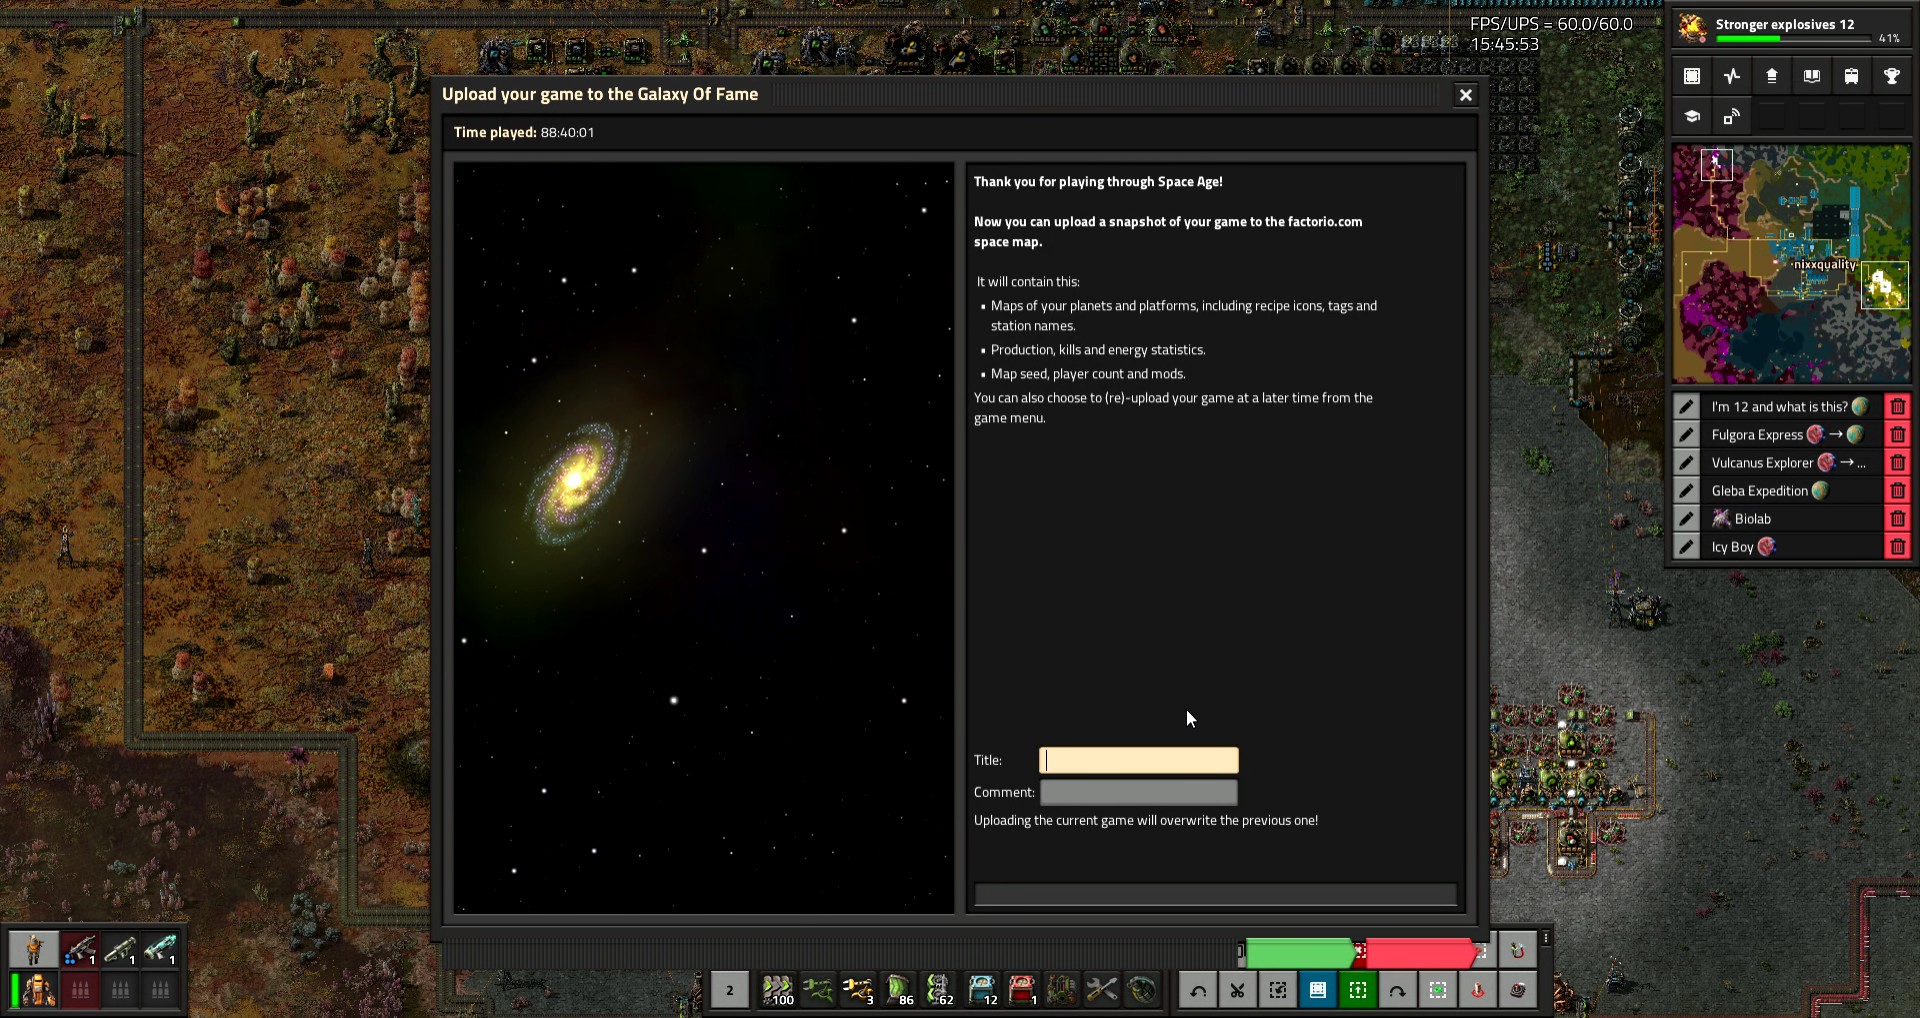The height and width of the screenshot is (1018, 1920).
Task: Open the shortcut bar three-dot menu
Action: click(1546, 938)
